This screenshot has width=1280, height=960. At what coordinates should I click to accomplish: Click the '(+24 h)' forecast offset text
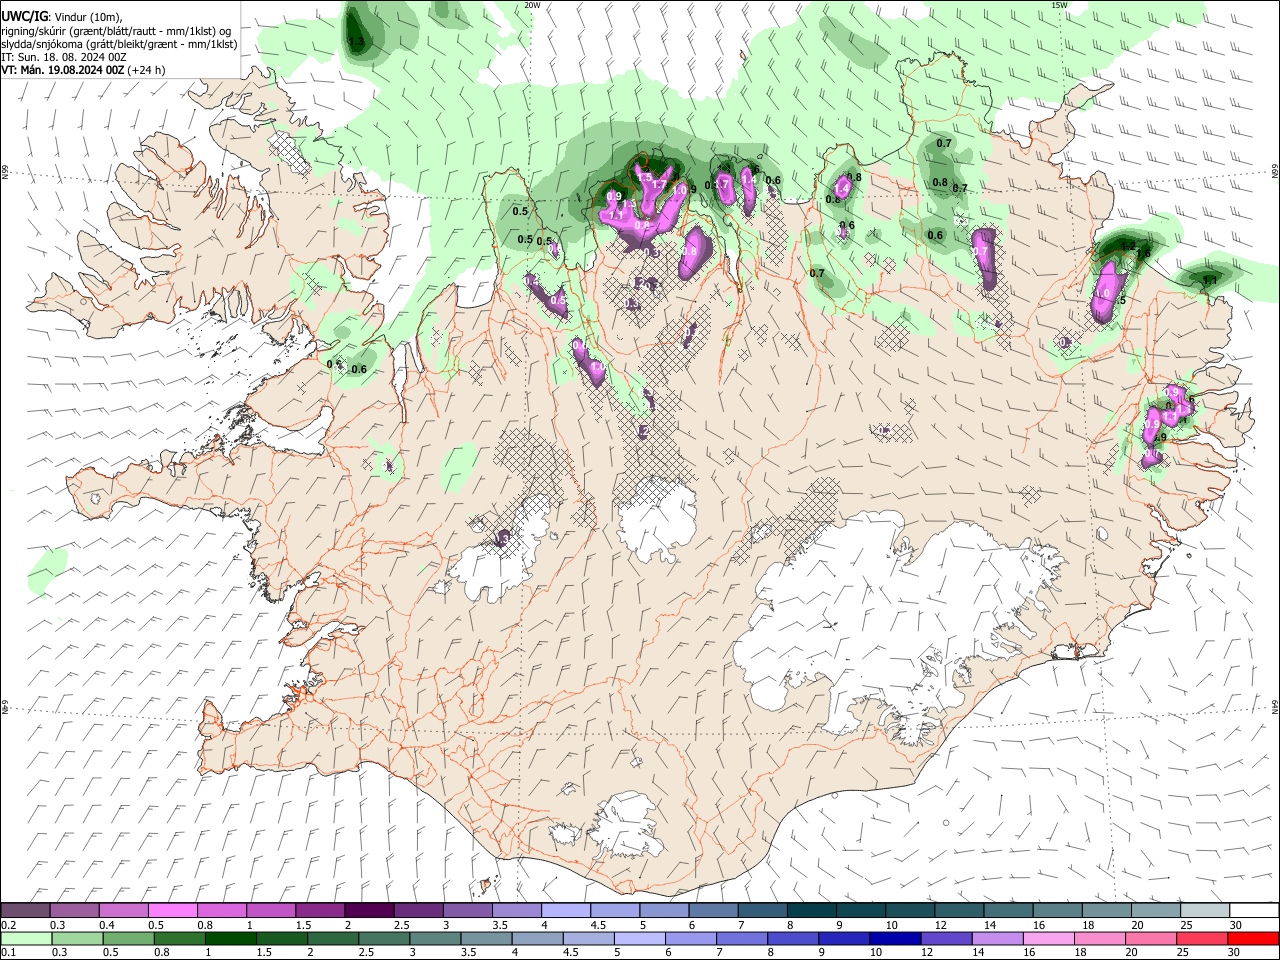[147, 70]
